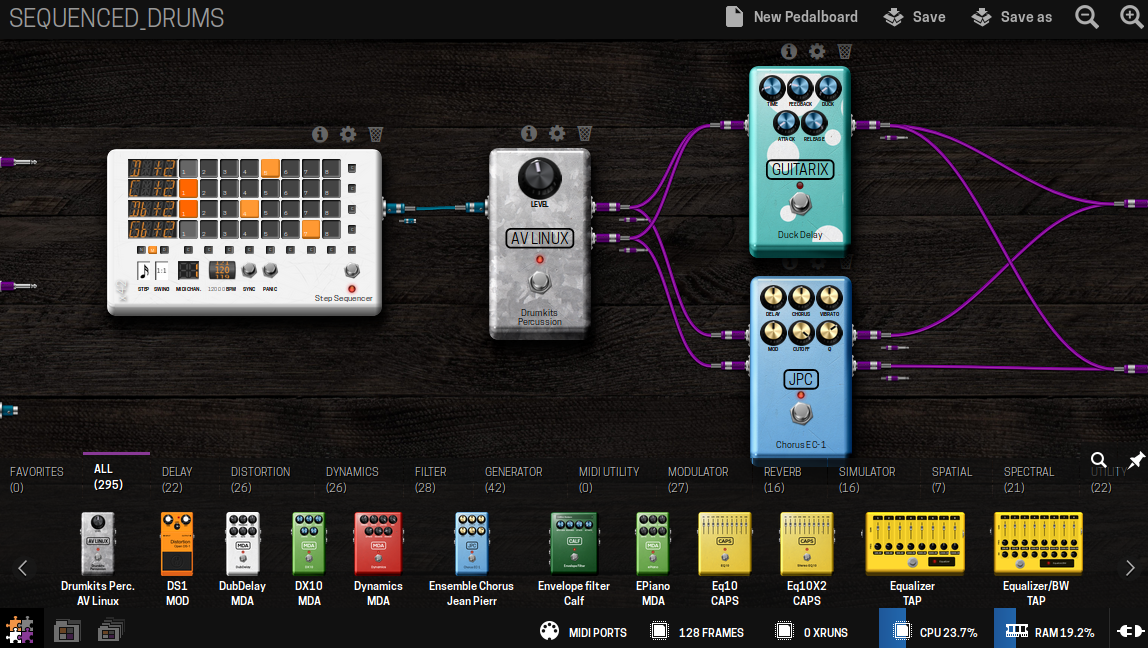
Task: Toggle Step Sequencer Sync switch
Action: point(249,271)
